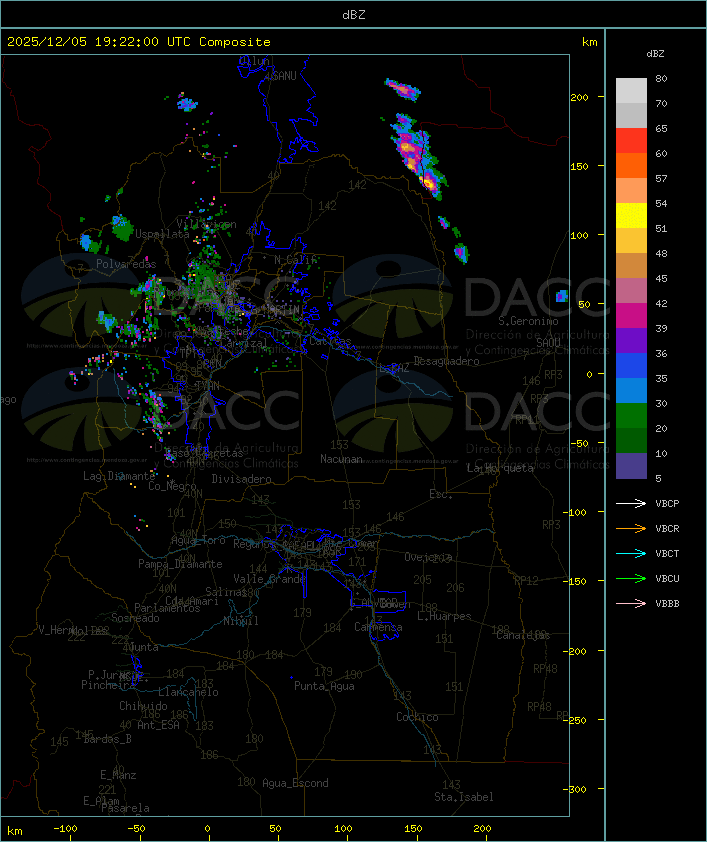Image resolution: width=707 pixels, height=842 pixels.
Task: Click the 150 tick on the horizontal axis
Action: click(413, 829)
